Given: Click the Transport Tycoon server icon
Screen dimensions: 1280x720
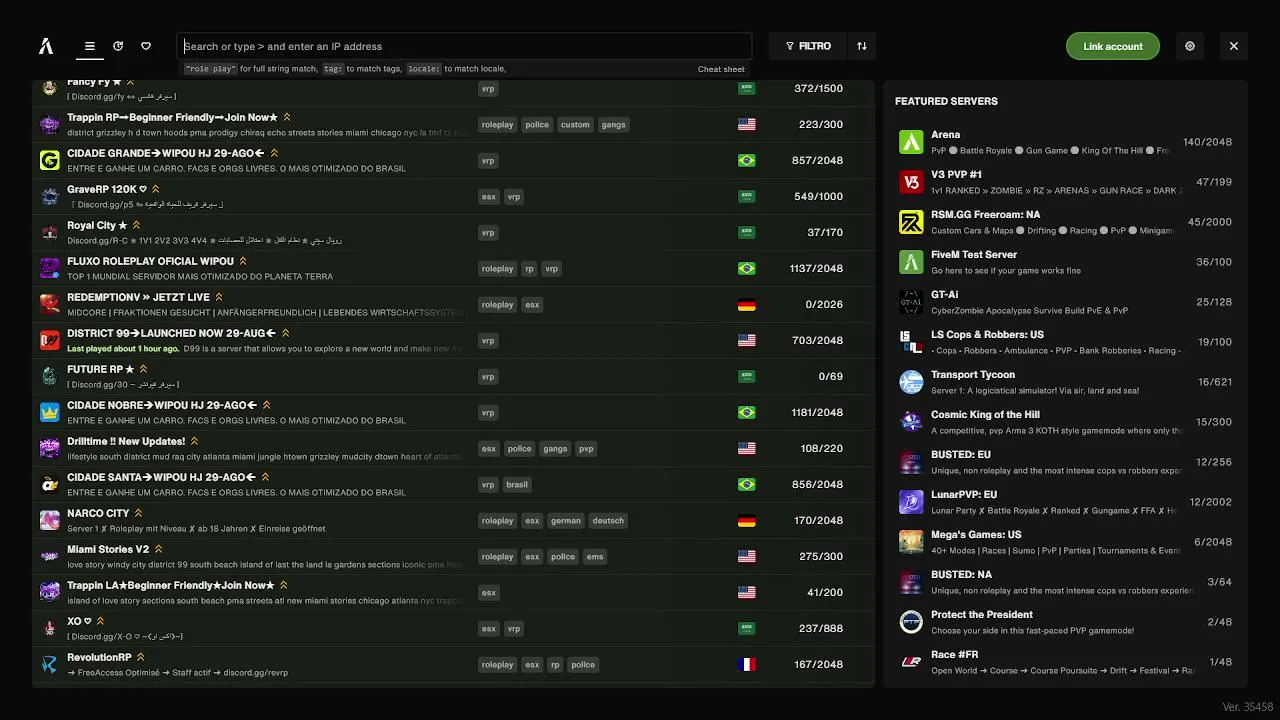Looking at the screenshot, I should coord(911,382).
